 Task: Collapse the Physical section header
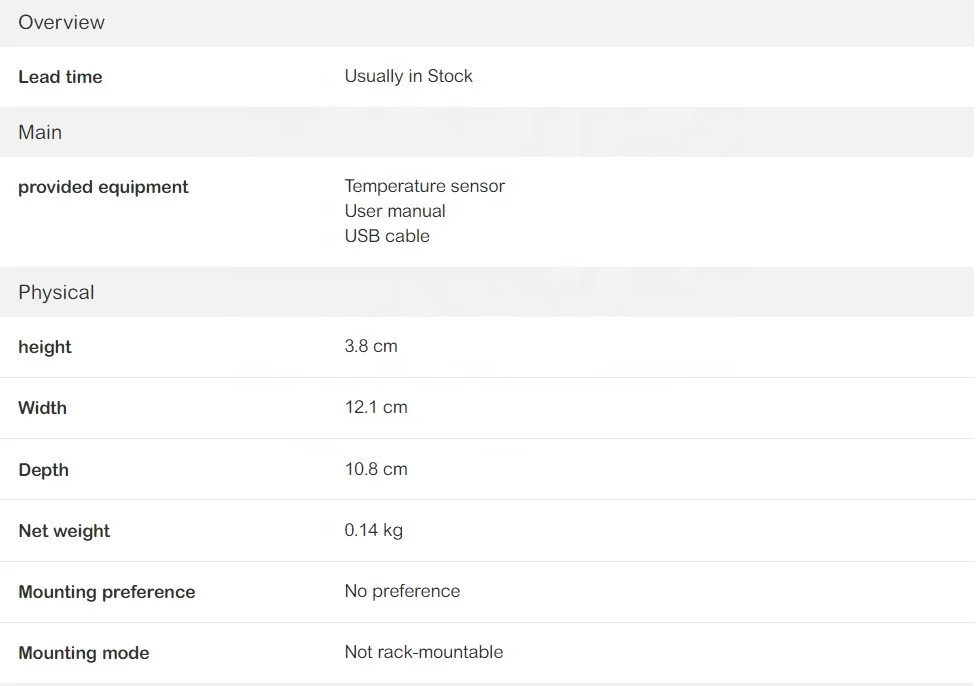click(x=56, y=292)
